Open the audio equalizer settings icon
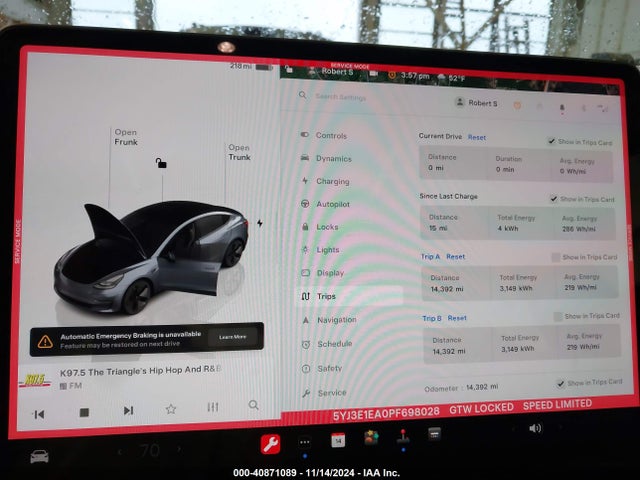 pos(213,407)
